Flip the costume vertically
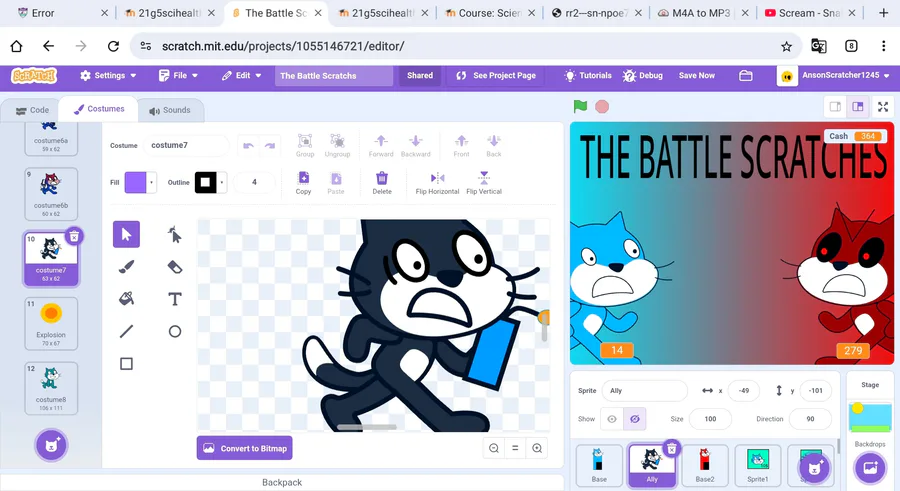Viewport: 900px width, 491px height. point(484,183)
